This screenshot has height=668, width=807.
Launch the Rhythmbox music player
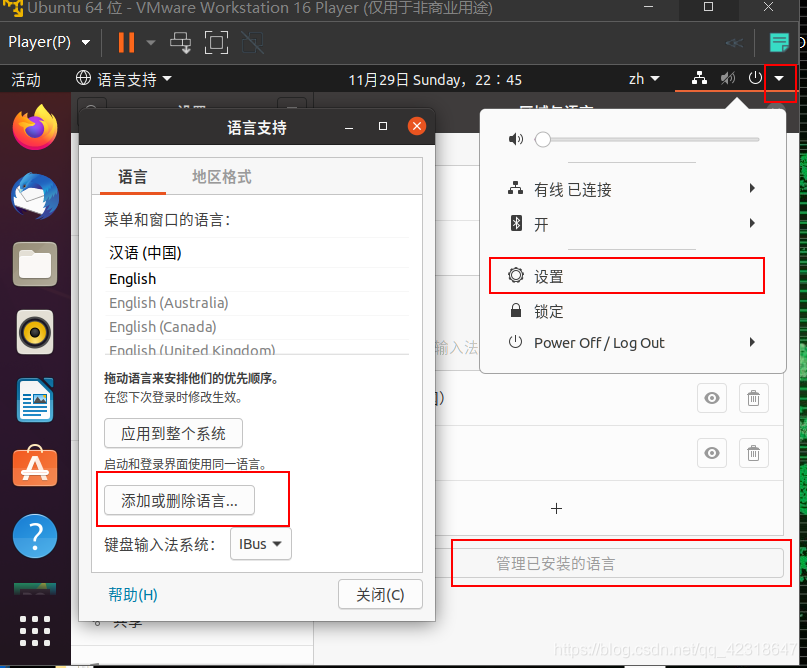(35, 332)
